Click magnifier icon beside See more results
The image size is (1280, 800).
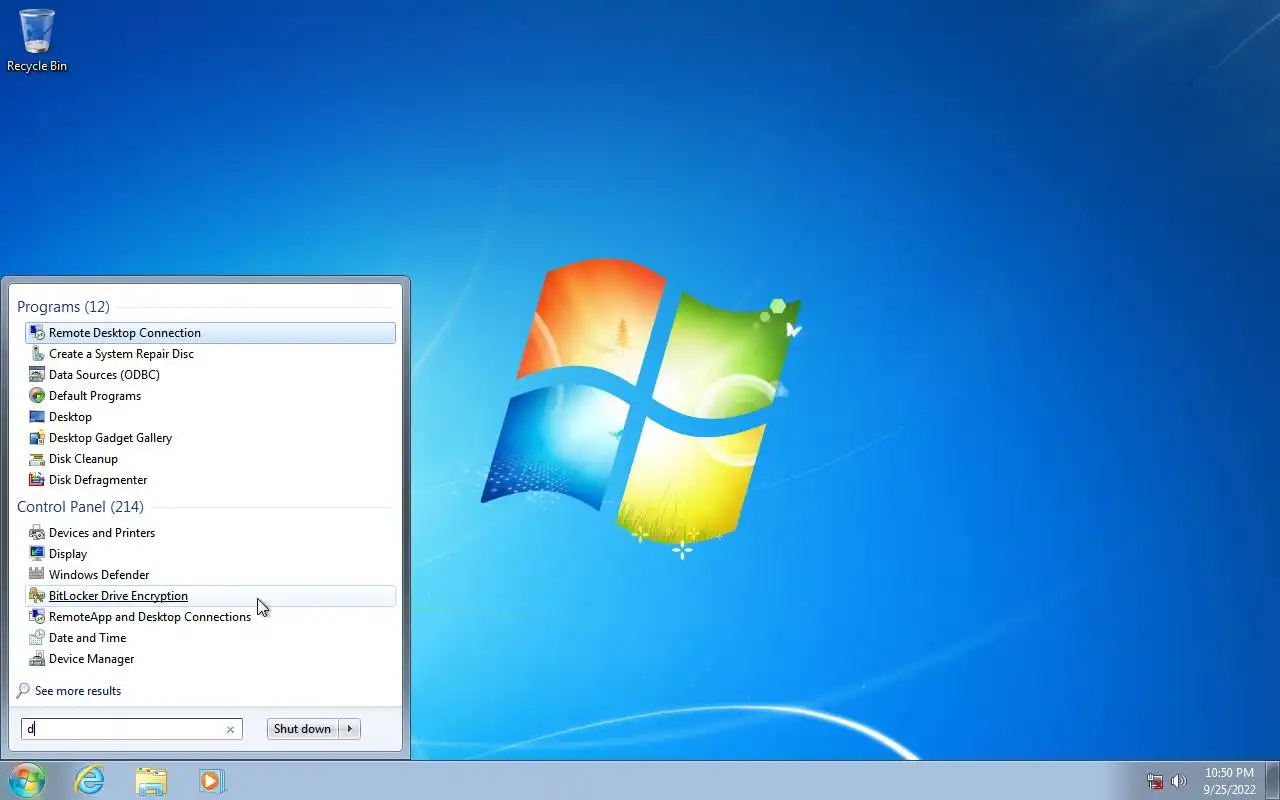click(x=23, y=691)
